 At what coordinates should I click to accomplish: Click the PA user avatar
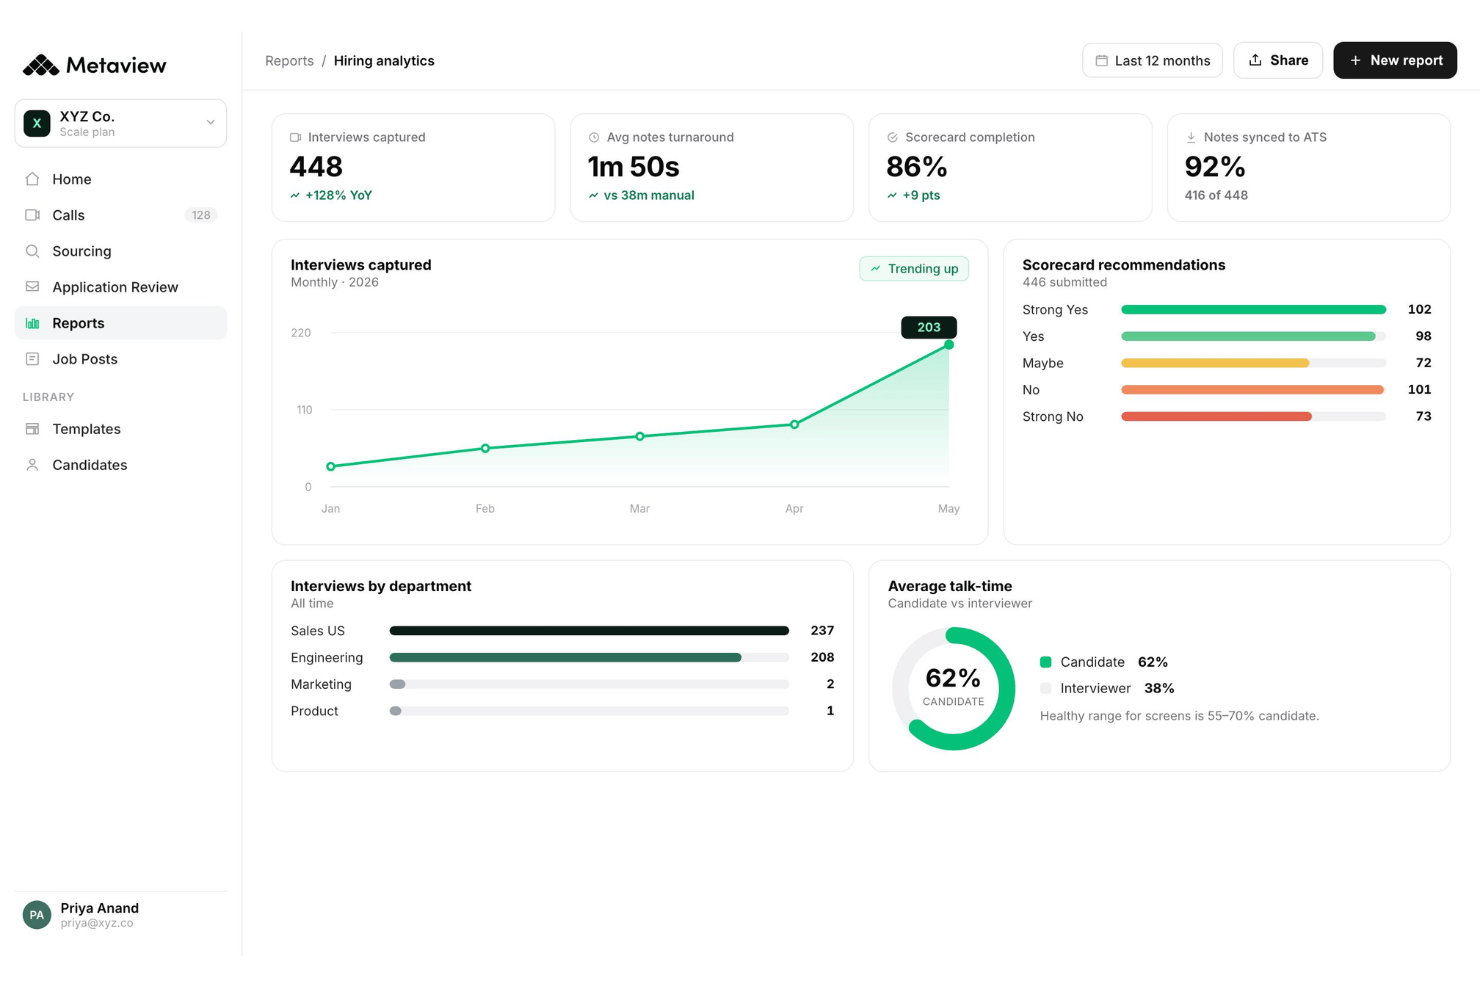(37, 915)
